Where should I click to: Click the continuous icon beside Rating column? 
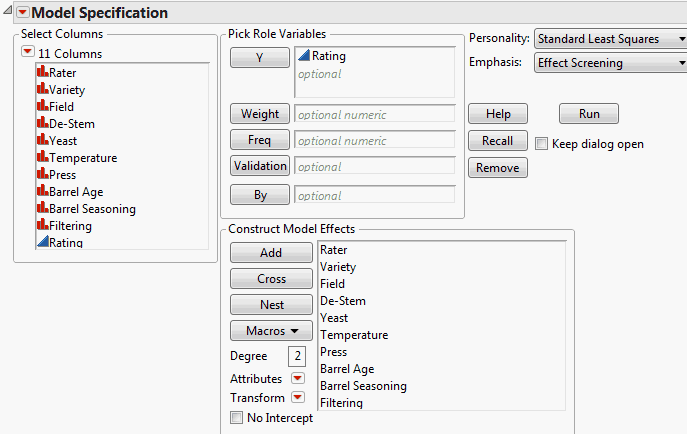pyautogui.click(x=42, y=242)
